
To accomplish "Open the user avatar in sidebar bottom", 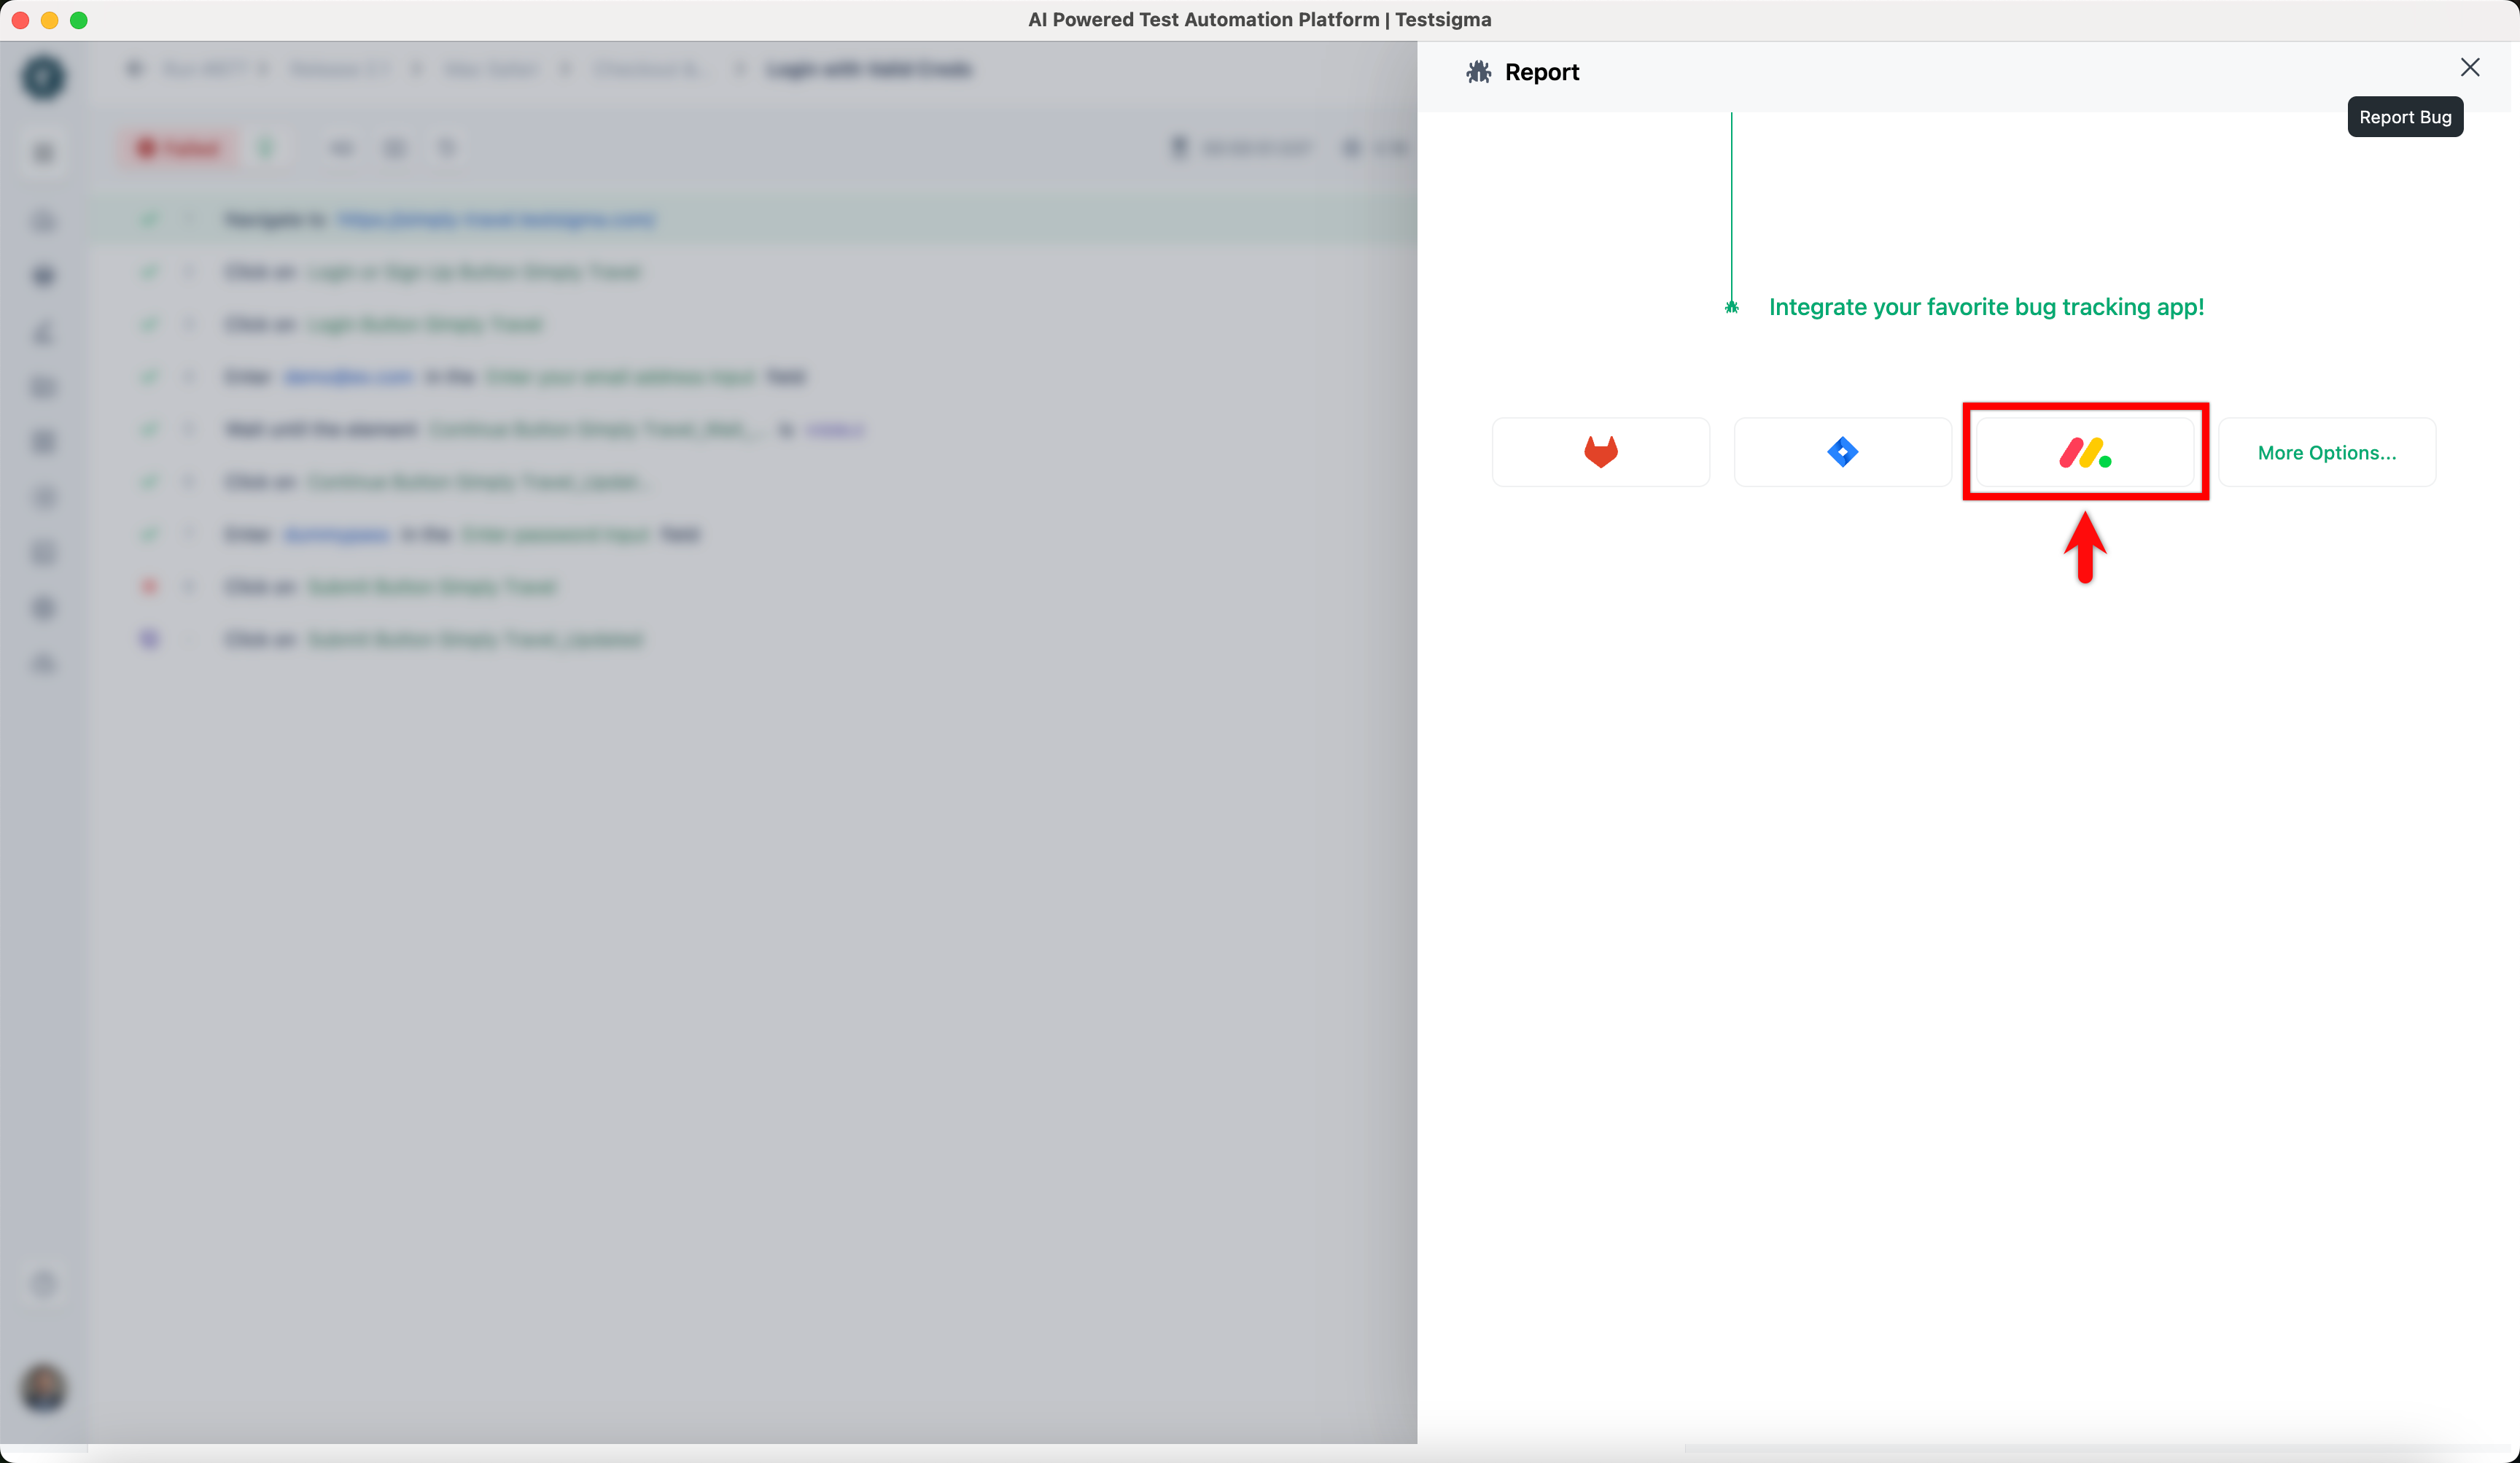I will (x=43, y=1388).
